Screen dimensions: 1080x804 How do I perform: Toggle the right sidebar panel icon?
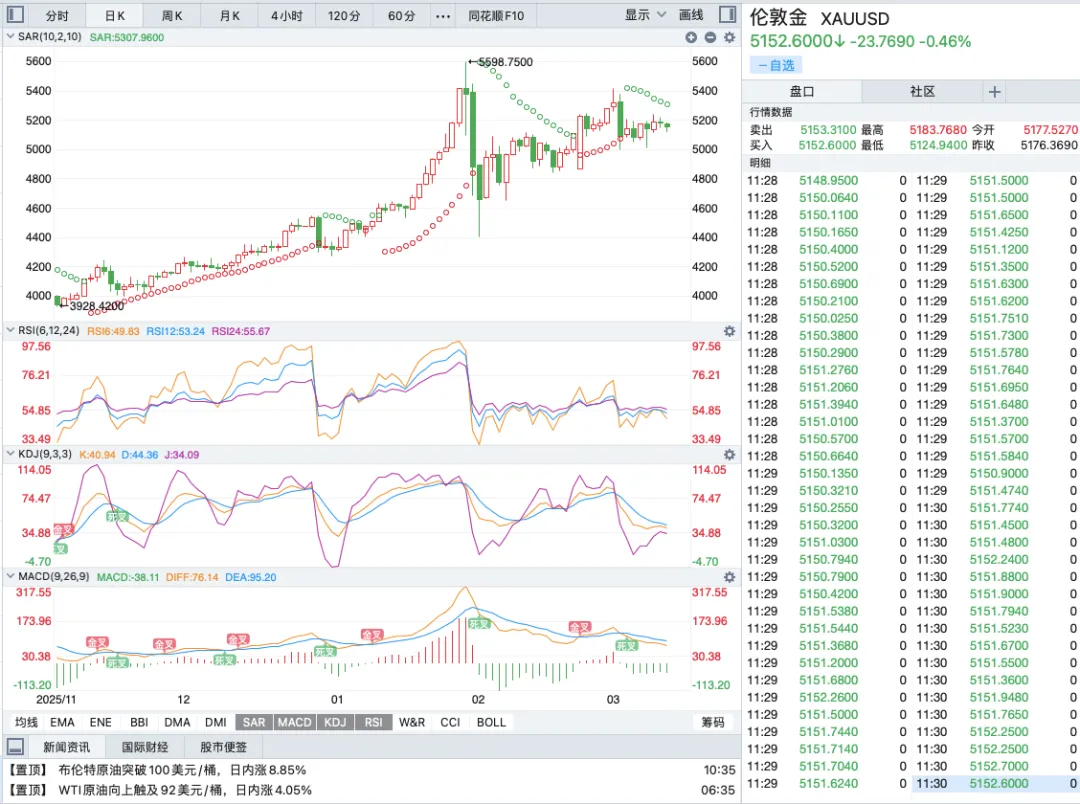click(728, 16)
